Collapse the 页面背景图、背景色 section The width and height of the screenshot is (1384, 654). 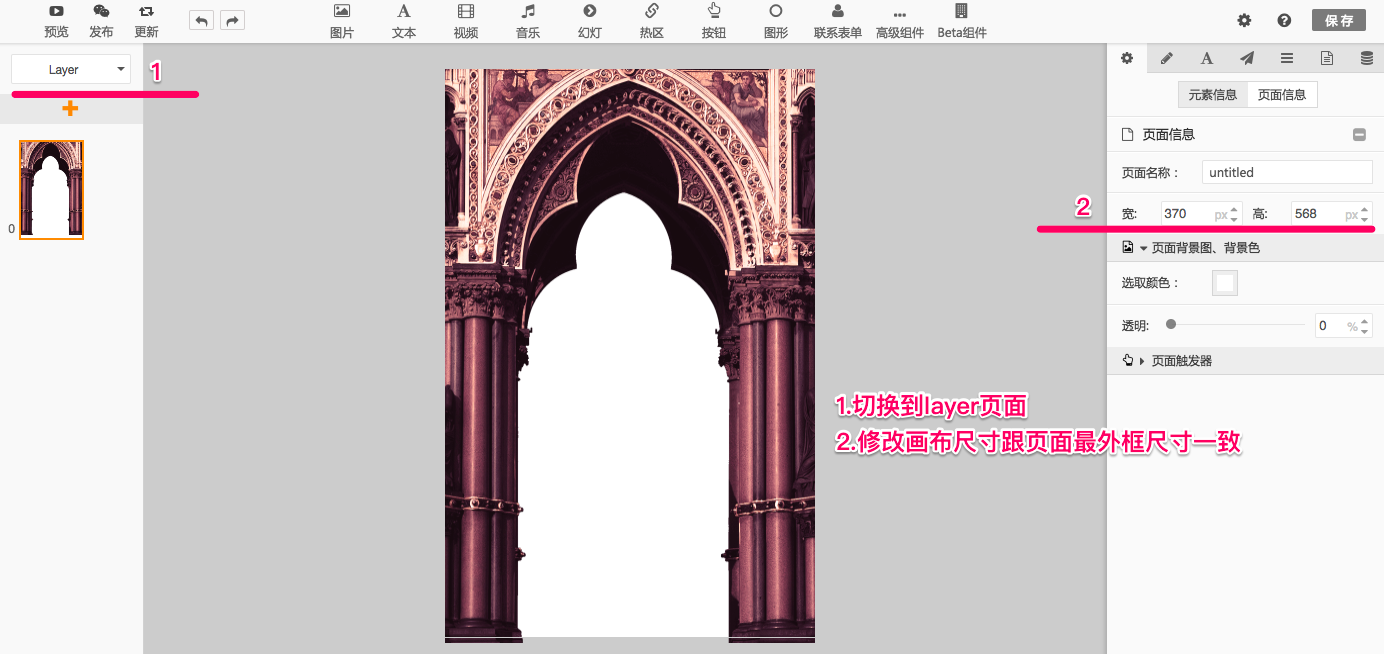(x=1143, y=247)
